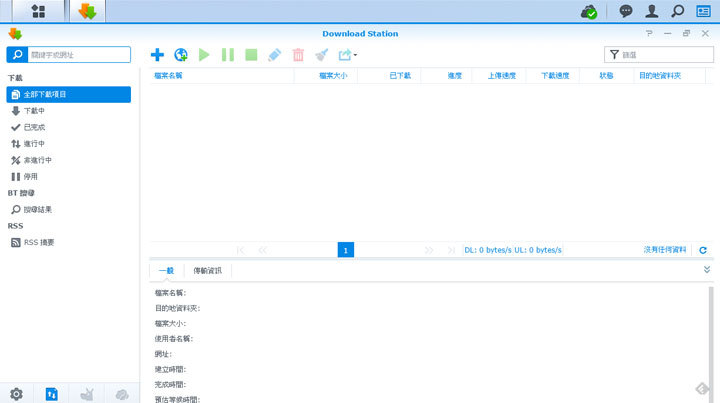Click the broom clear-completed icon
The height and width of the screenshot is (403, 720).
(321, 55)
